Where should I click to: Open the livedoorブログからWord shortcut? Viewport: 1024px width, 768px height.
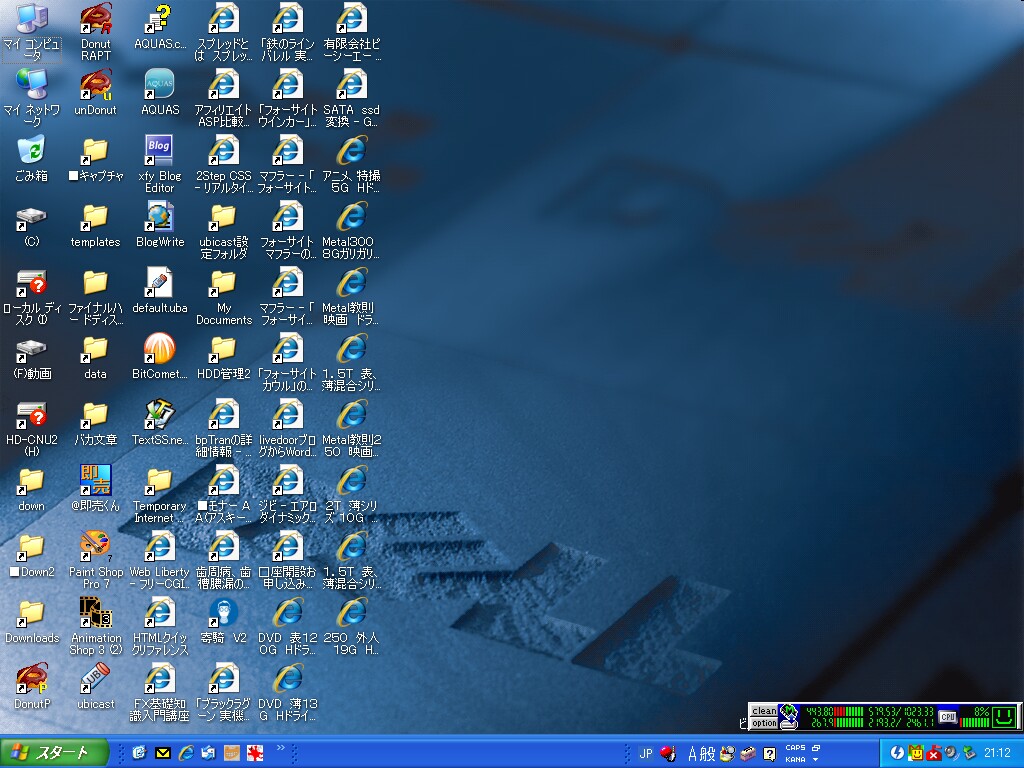[287, 429]
